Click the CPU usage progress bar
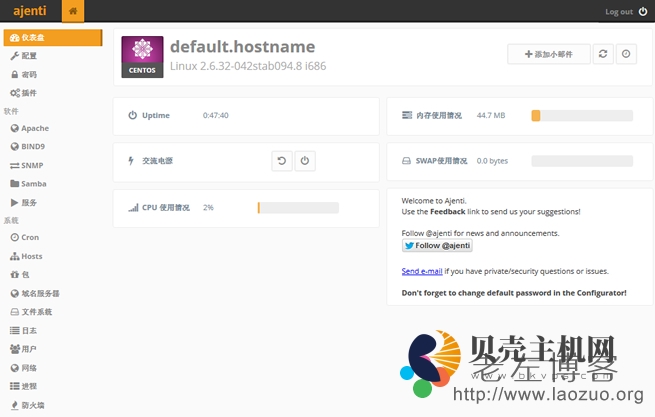This screenshot has height=417, width=655. 298,208
